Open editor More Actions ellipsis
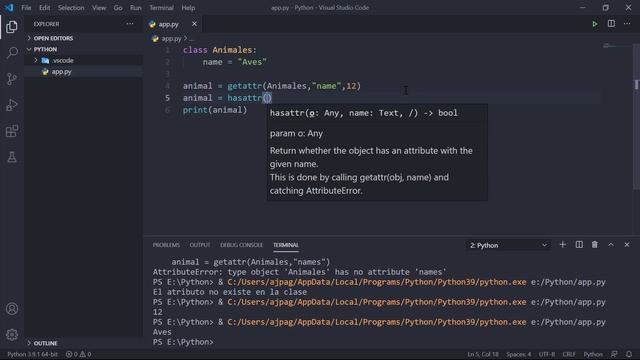This screenshot has height=360, width=640. [x=627, y=24]
